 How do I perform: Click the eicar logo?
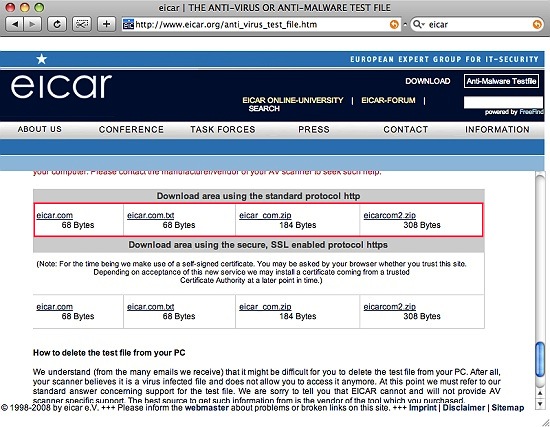click(61, 86)
